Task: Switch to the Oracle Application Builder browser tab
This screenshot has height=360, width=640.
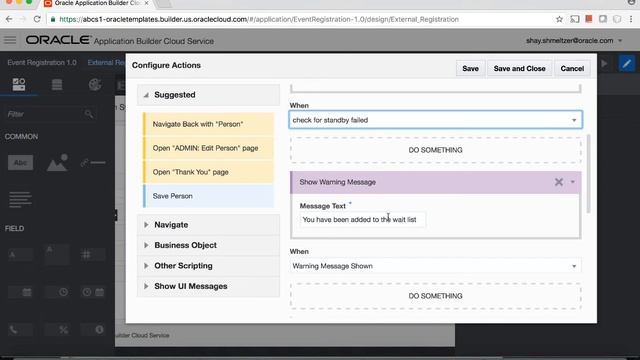Action: tap(97, 4)
